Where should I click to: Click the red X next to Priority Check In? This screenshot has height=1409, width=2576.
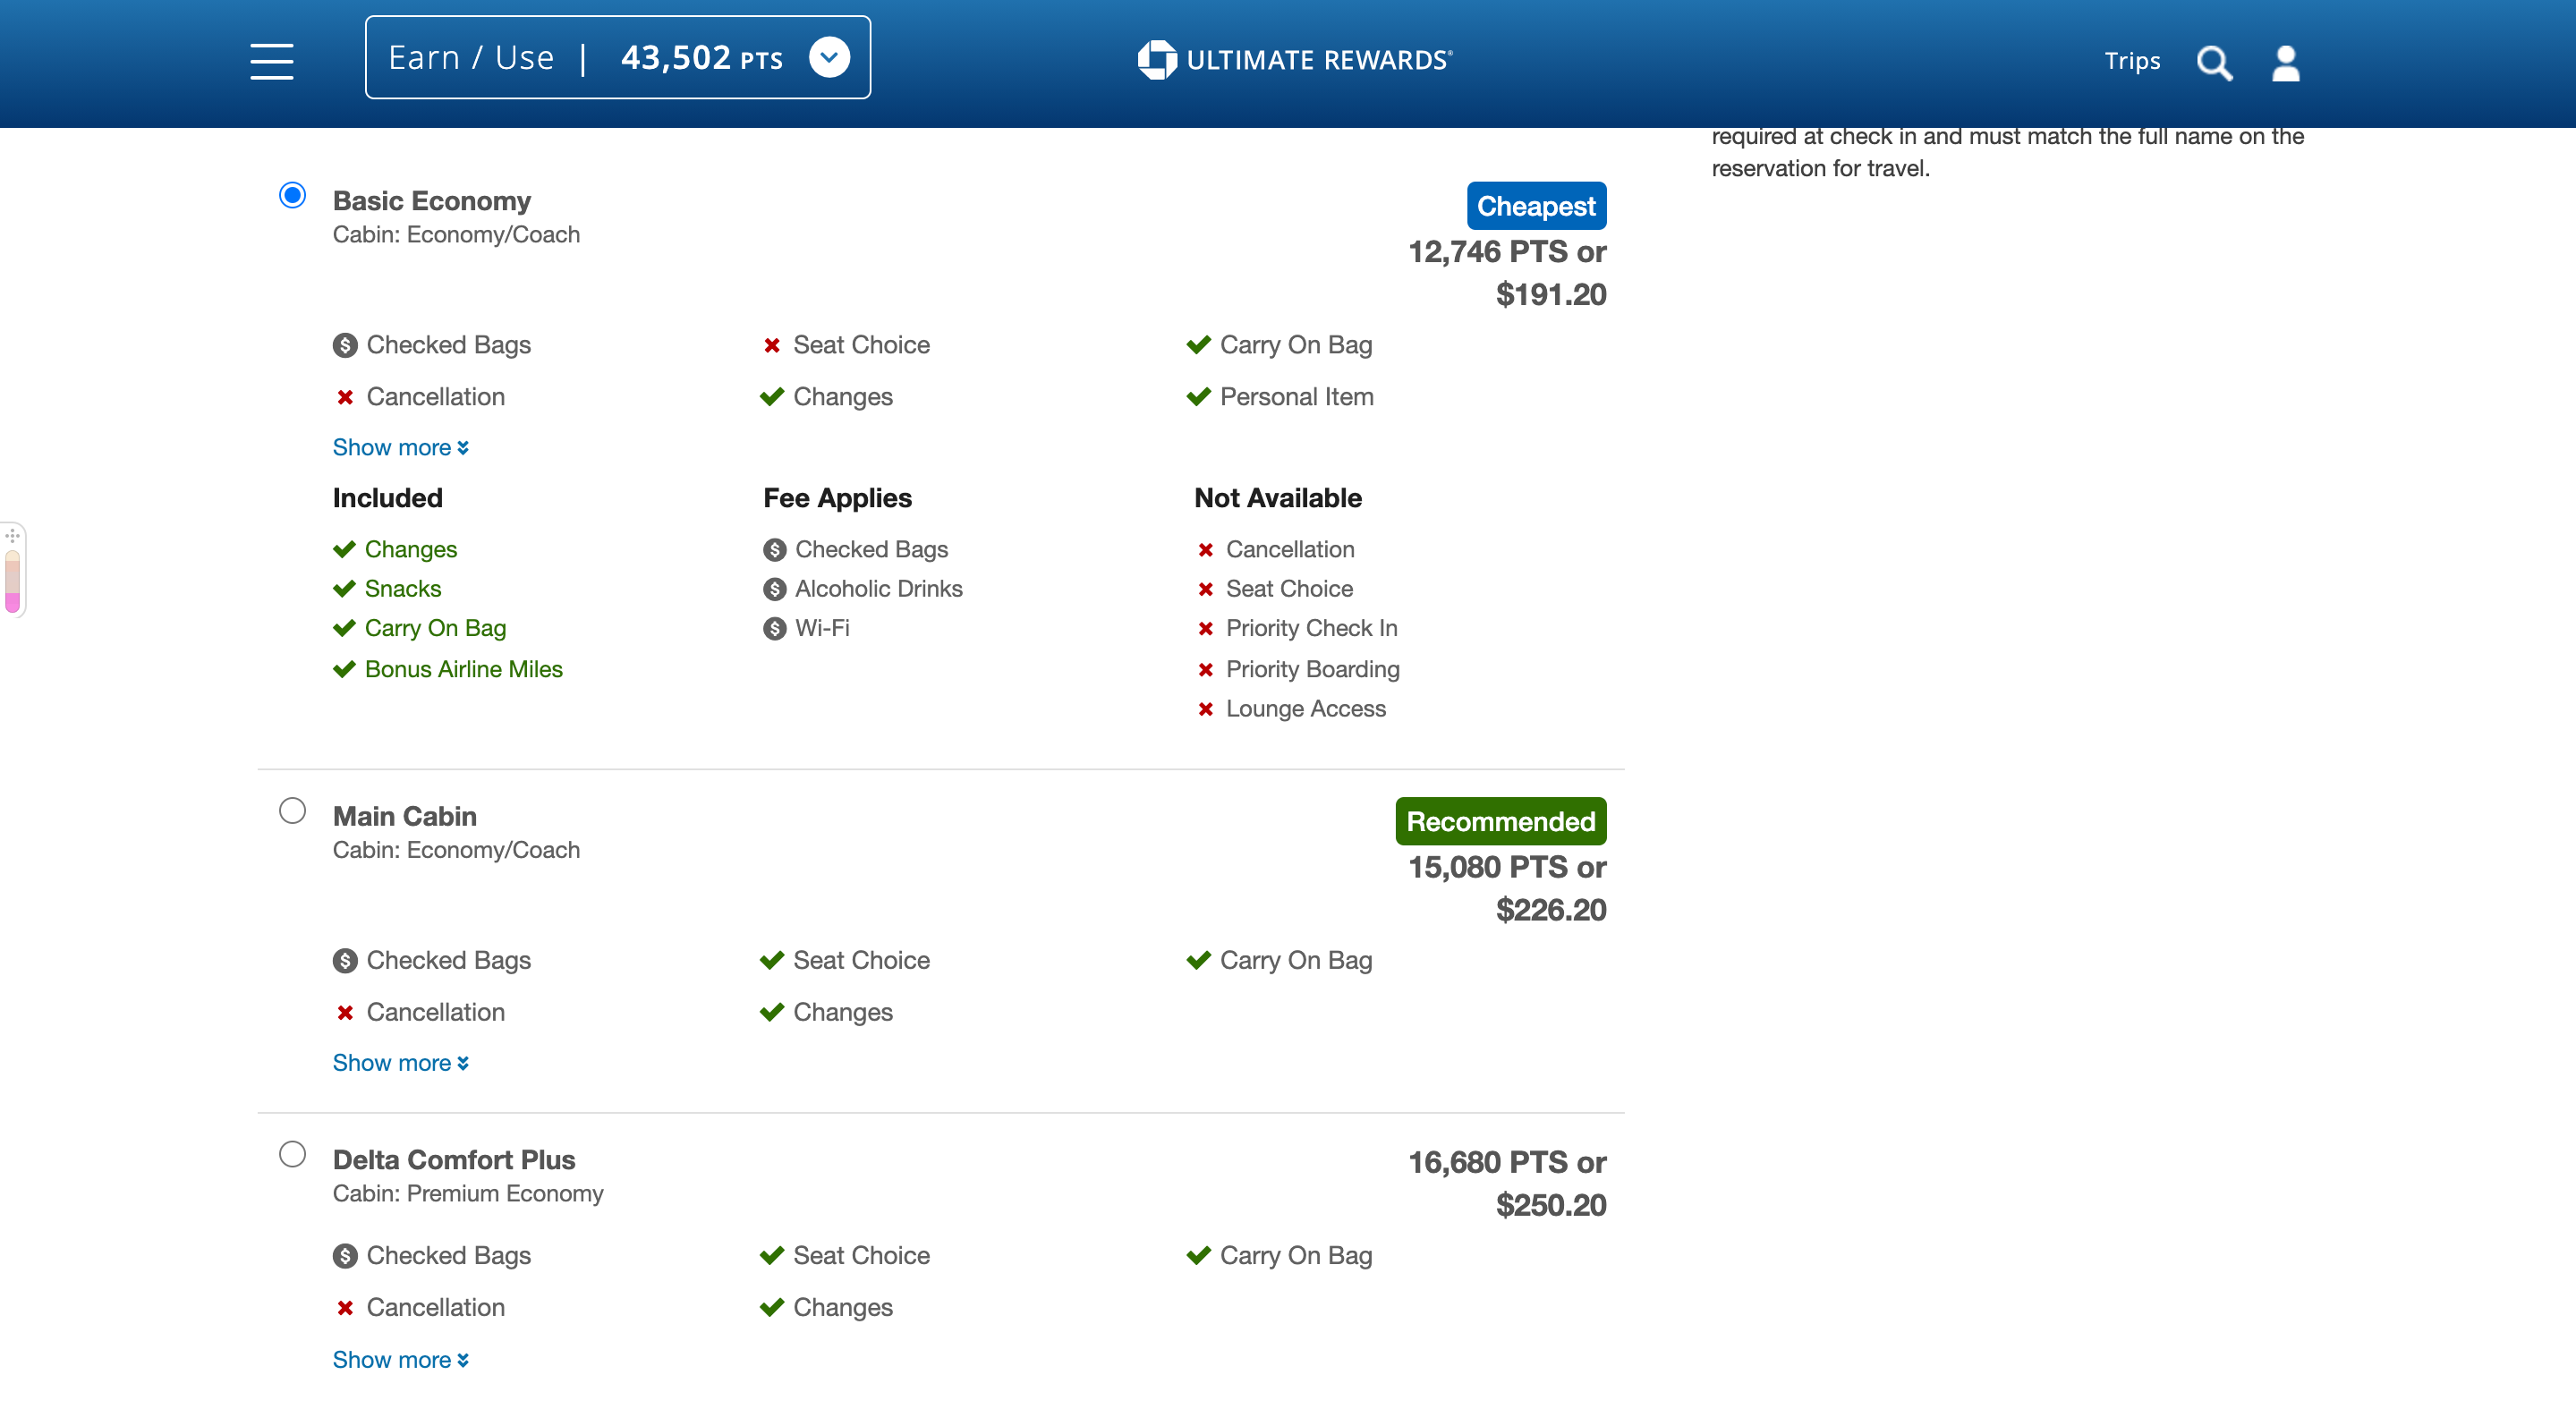(1206, 628)
